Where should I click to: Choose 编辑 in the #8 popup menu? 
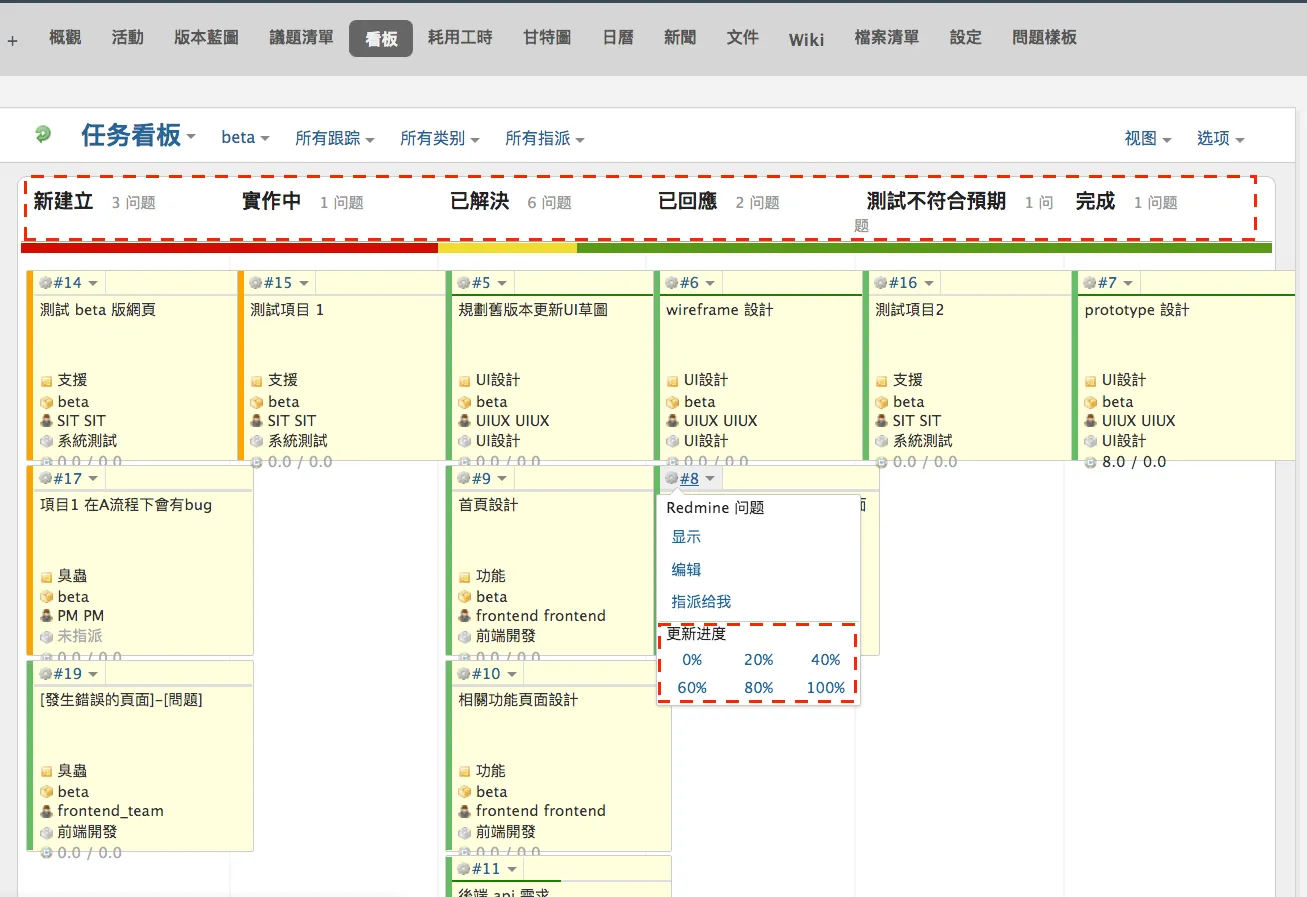(x=686, y=569)
